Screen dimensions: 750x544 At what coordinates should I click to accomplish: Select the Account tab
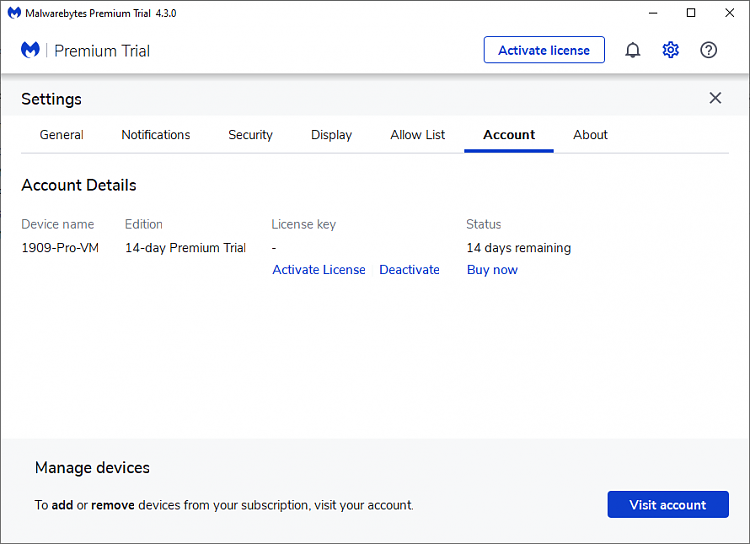click(x=509, y=135)
